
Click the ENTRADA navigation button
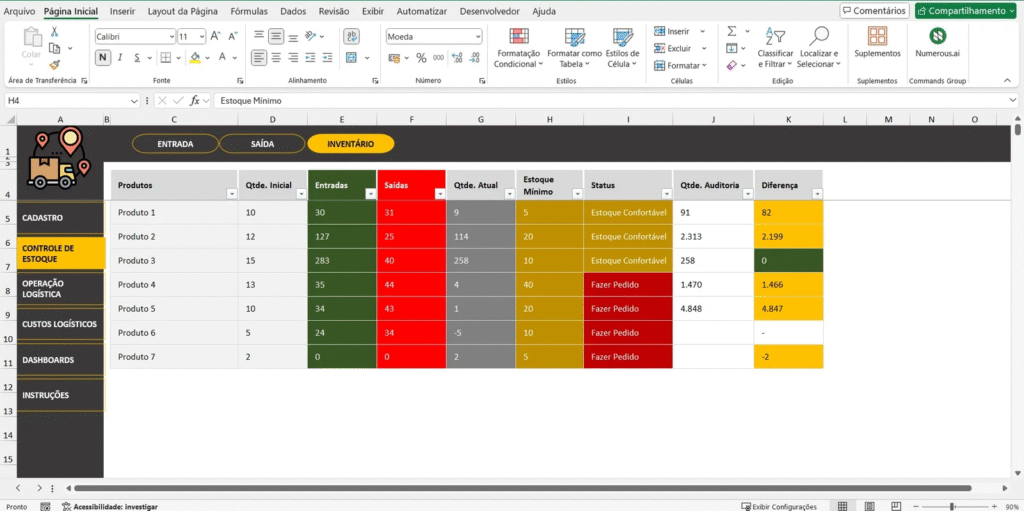point(175,144)
